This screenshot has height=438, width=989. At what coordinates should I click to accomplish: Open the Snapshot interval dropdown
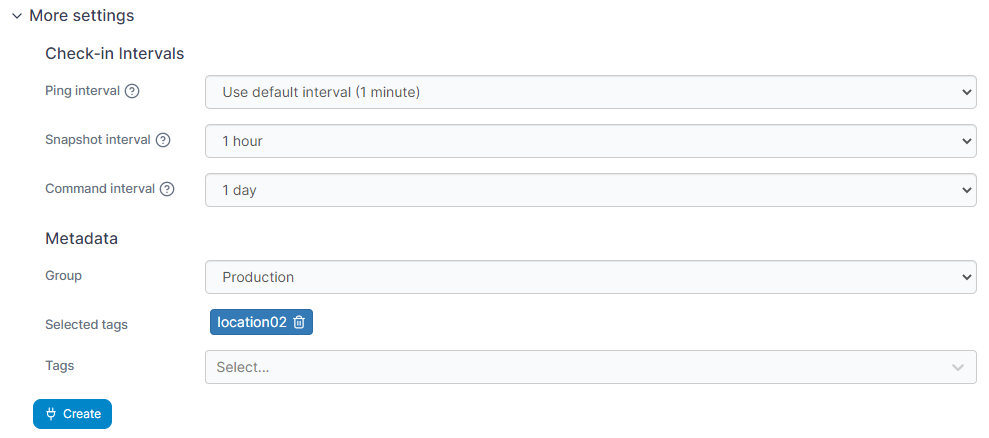click(590, 141)
